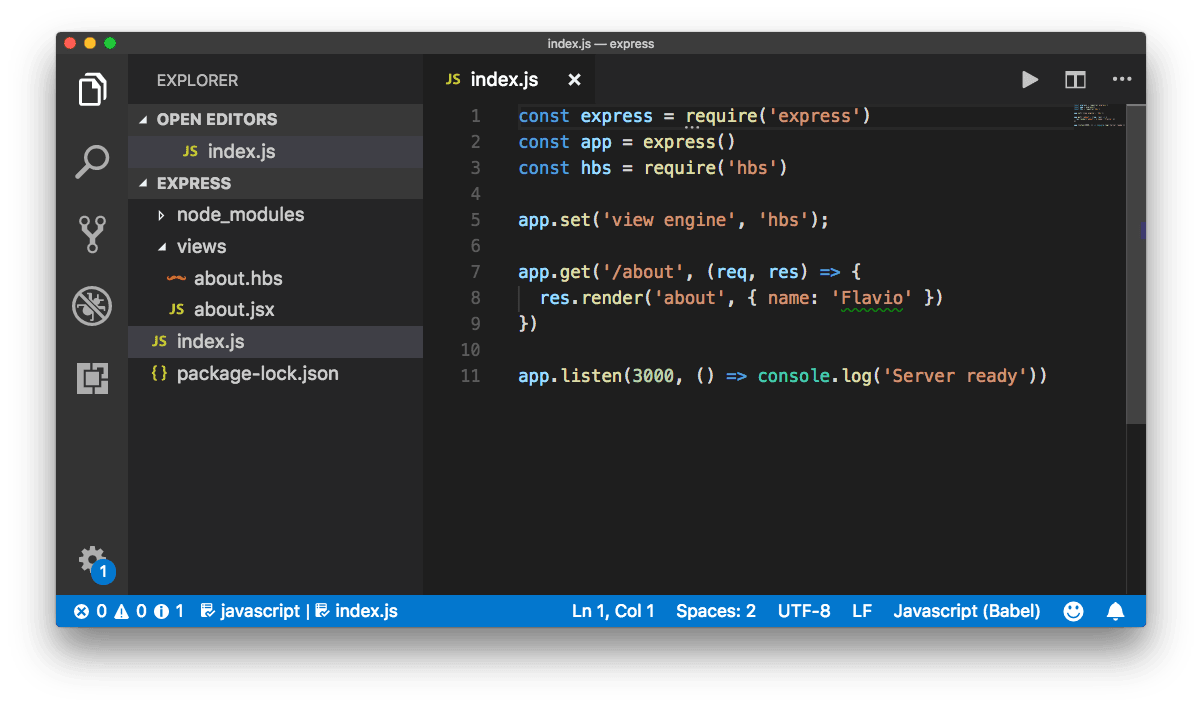The image size is (1202, 707).
Task: Split the editor using split icon
Action: [1075, 80]
